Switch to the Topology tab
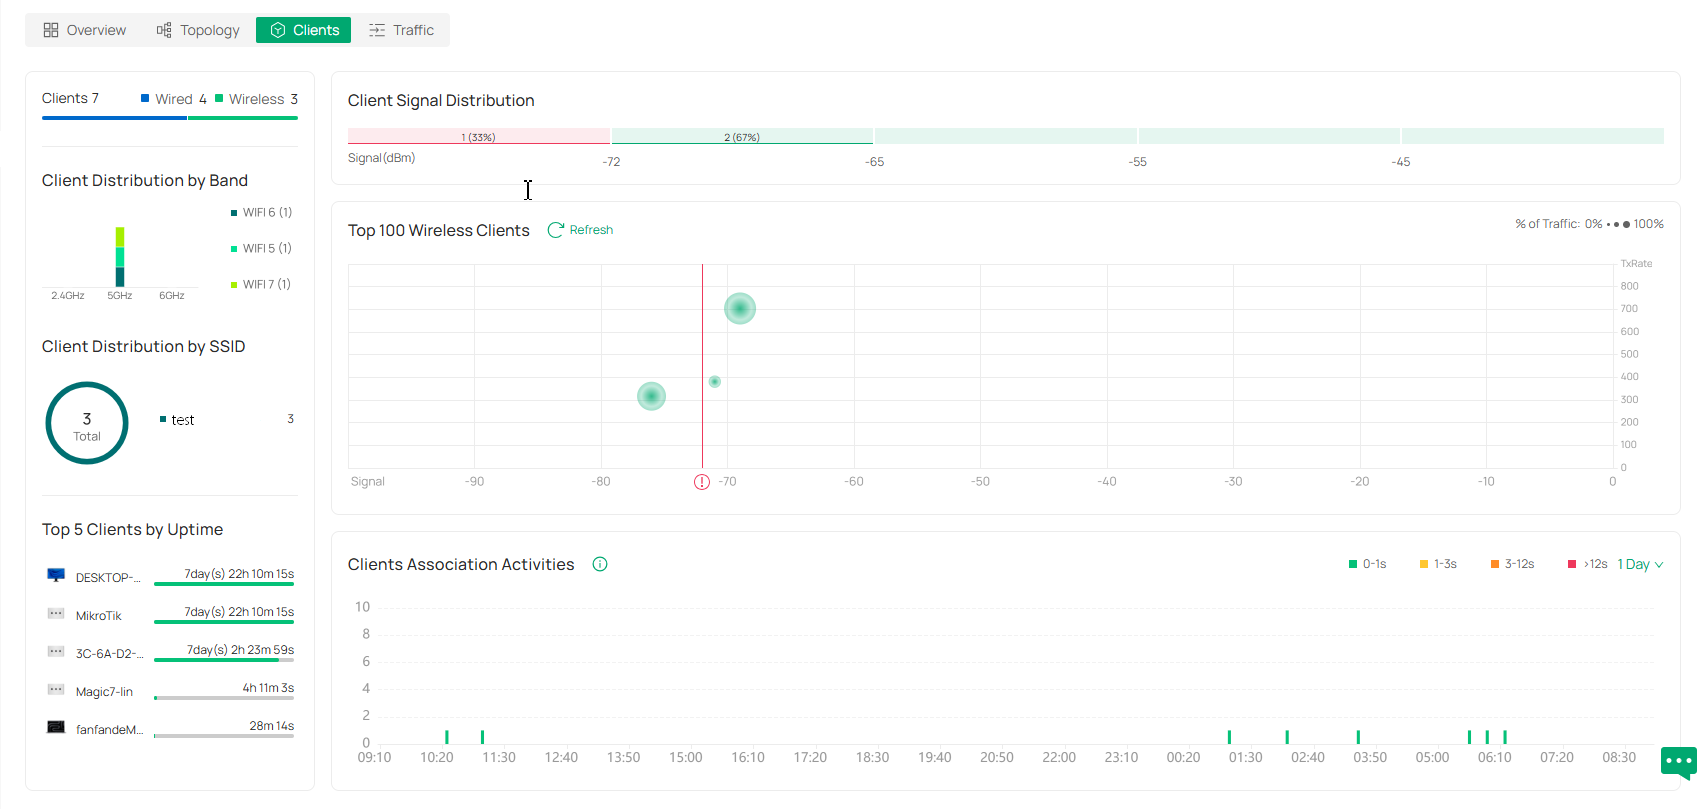Screen dimensions: 1705x809 point(198,30)
